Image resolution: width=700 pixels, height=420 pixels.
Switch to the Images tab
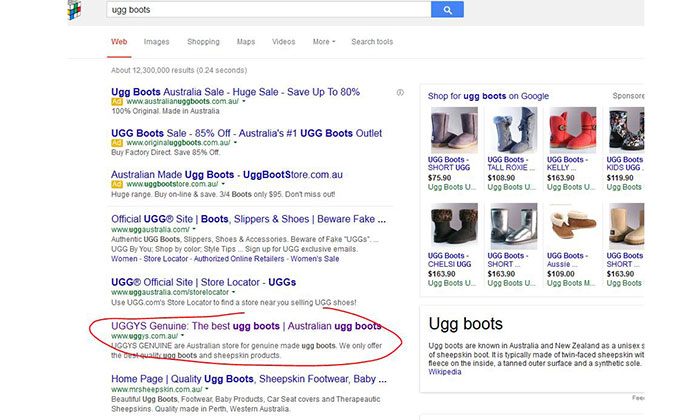[156, 42]
